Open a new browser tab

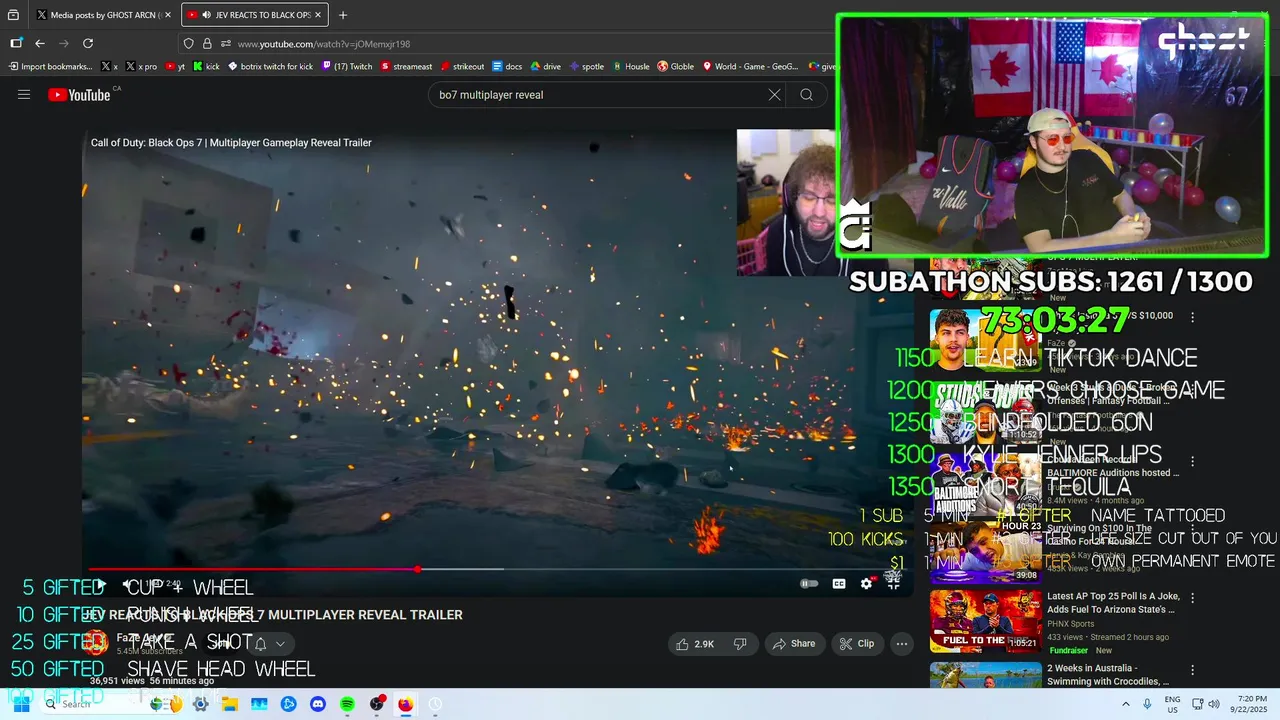[x=343, y=15]
